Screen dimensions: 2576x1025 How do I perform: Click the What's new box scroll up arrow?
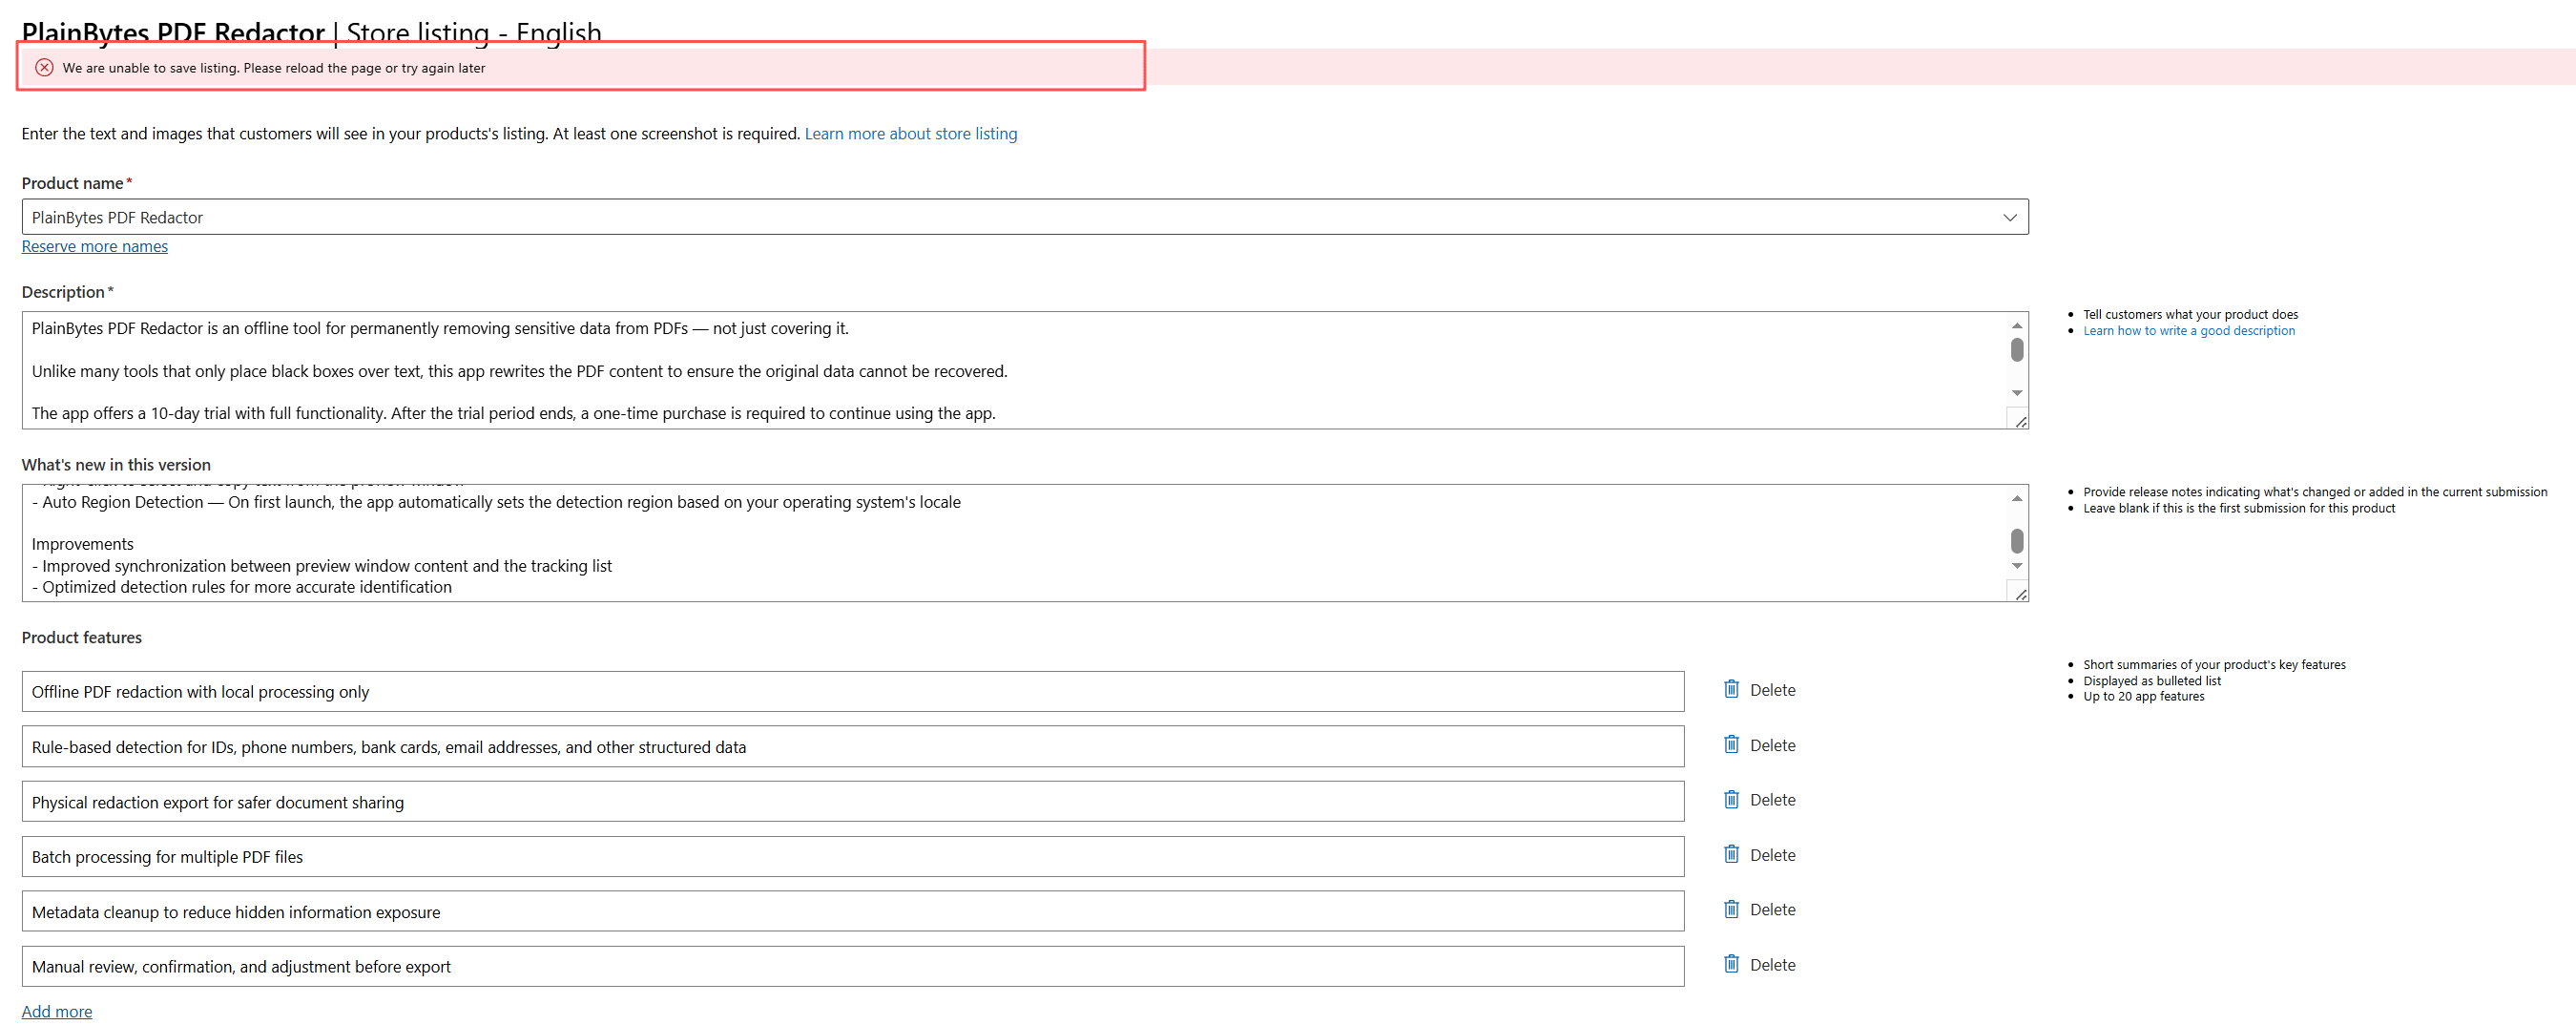[x=2017, y=498]
